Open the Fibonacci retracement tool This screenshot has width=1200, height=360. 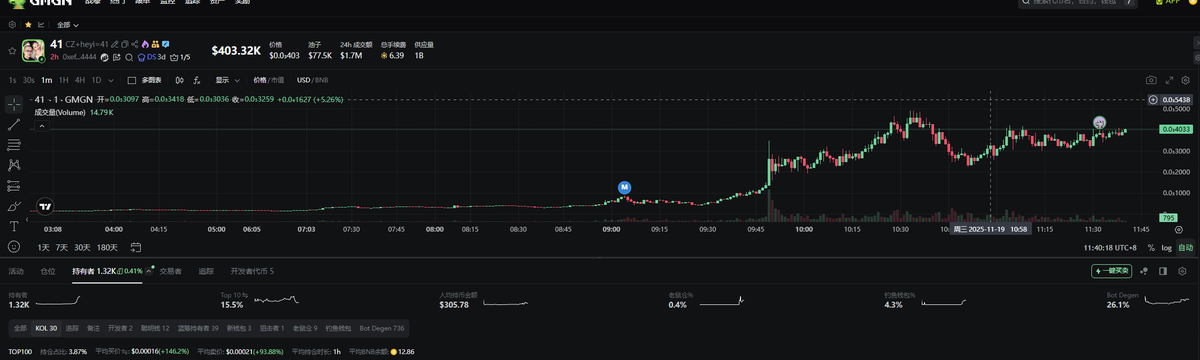pos(14,145)
